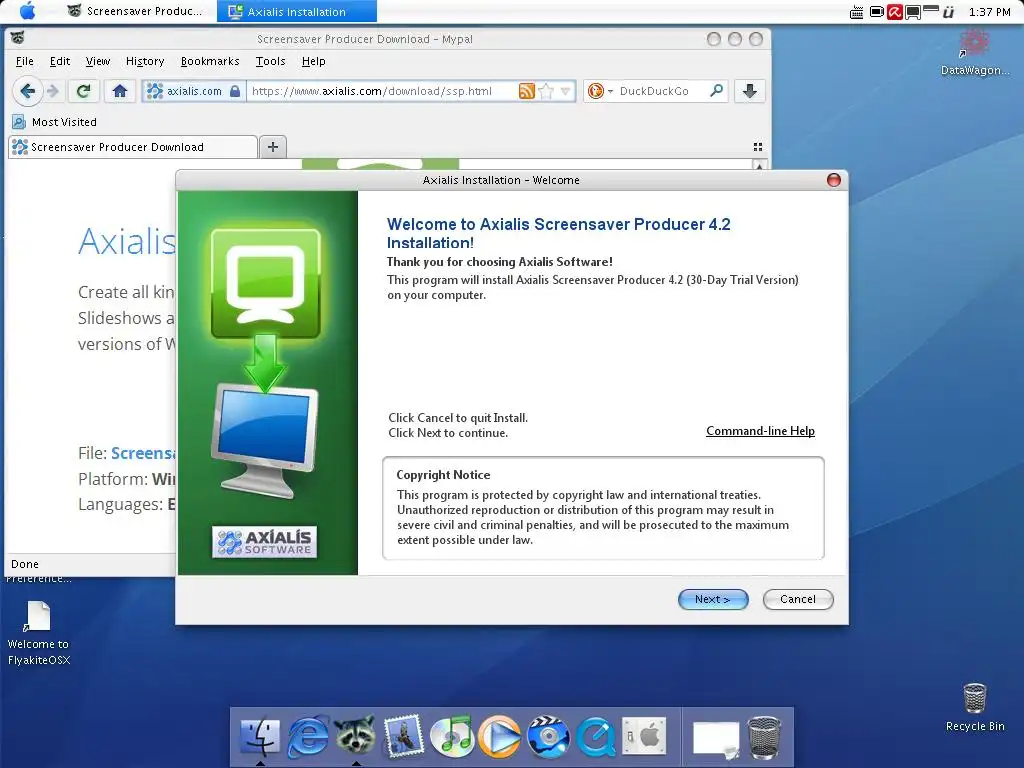1024x768 pixels.
Task: Click the Axialis Software logo in installer
Action: pyautogui.click(x=264, y=541)
